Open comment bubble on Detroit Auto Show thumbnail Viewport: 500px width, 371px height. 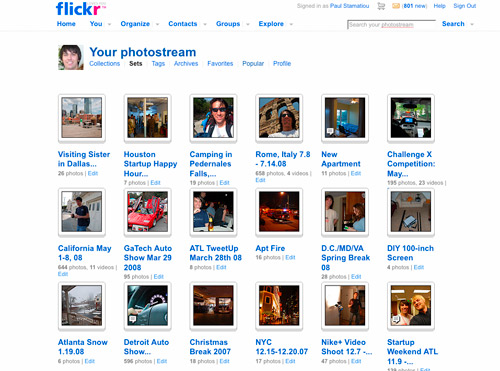tap(132, 319)
